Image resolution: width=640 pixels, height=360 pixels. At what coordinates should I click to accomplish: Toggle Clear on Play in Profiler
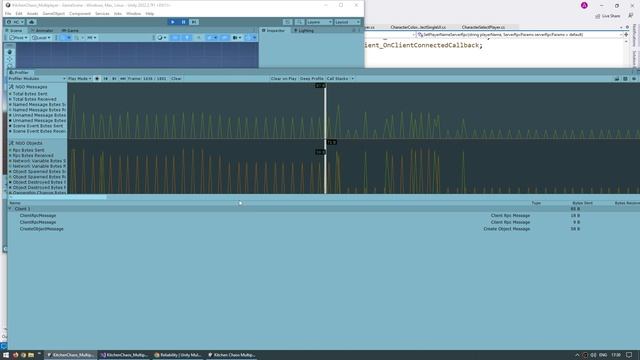(x=283, y=78)
